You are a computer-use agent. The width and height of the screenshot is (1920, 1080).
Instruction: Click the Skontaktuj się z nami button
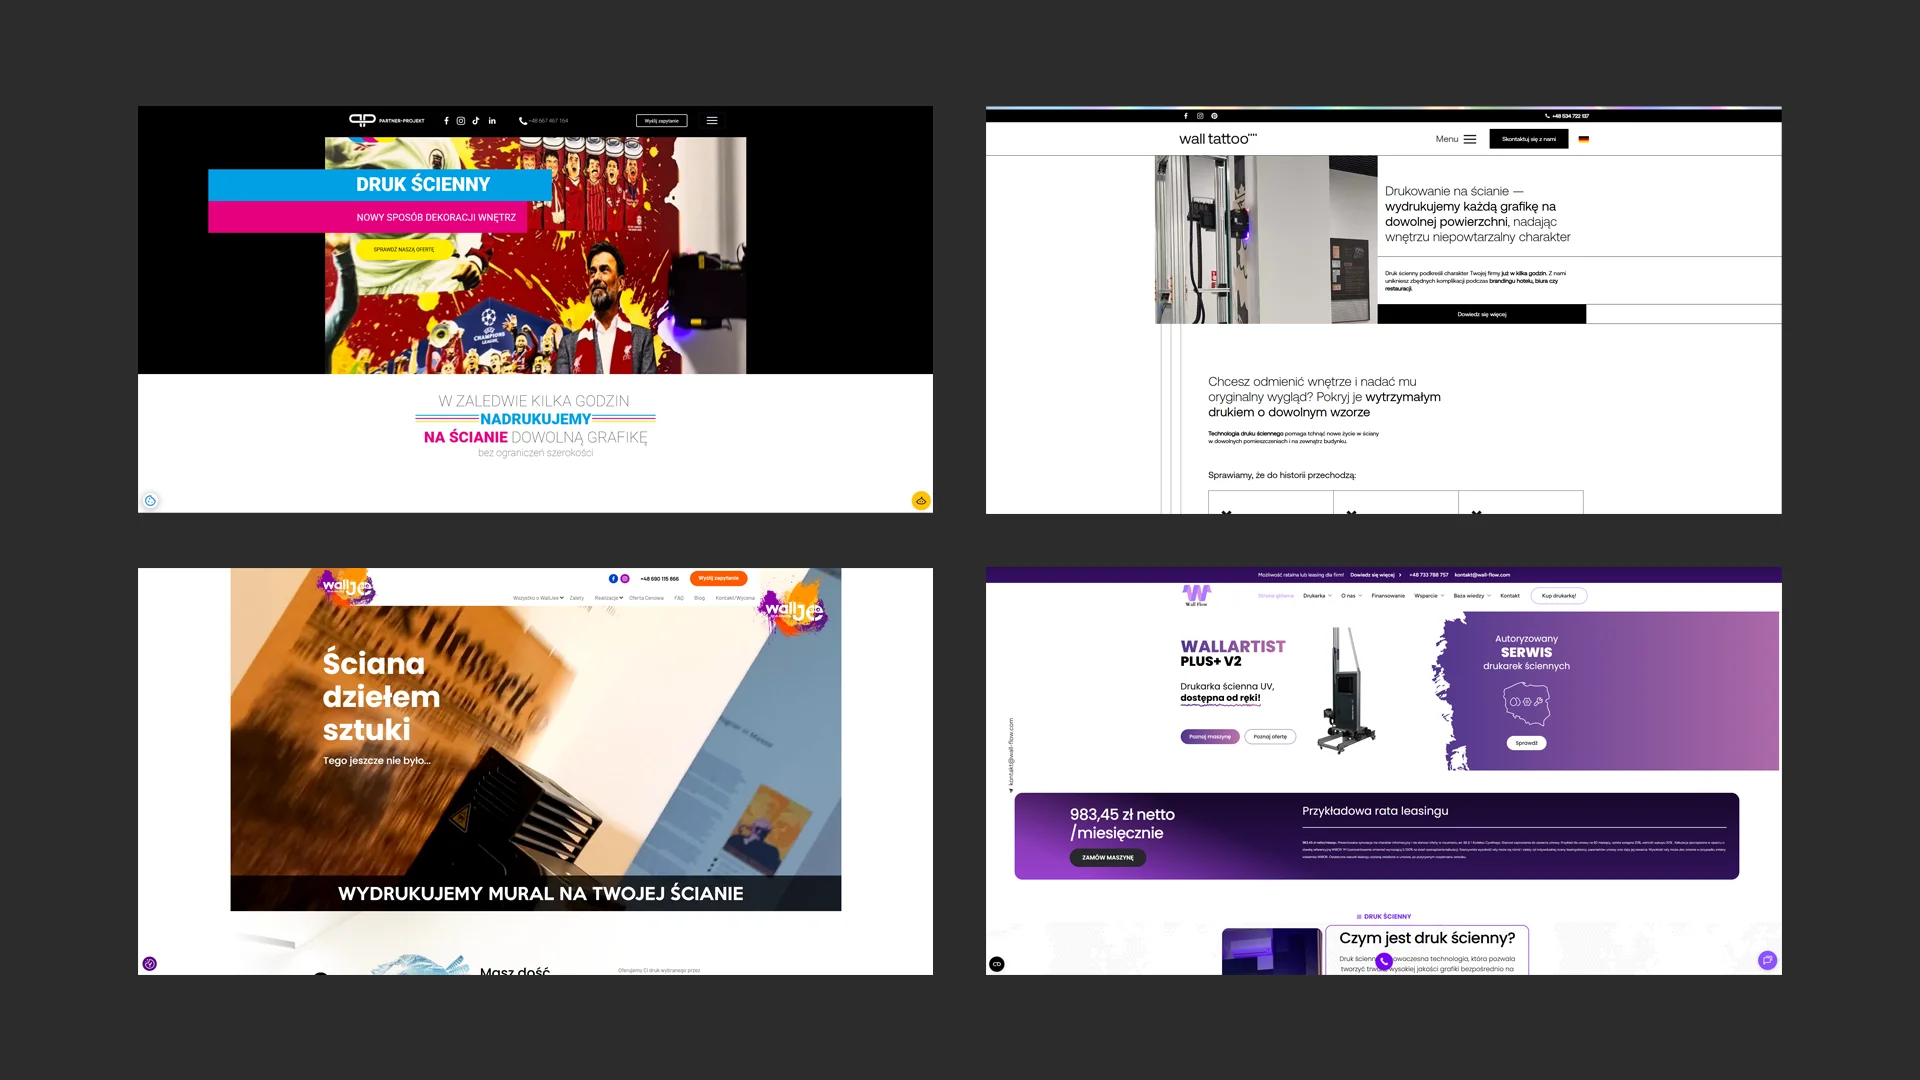[x=1528, y=140]
